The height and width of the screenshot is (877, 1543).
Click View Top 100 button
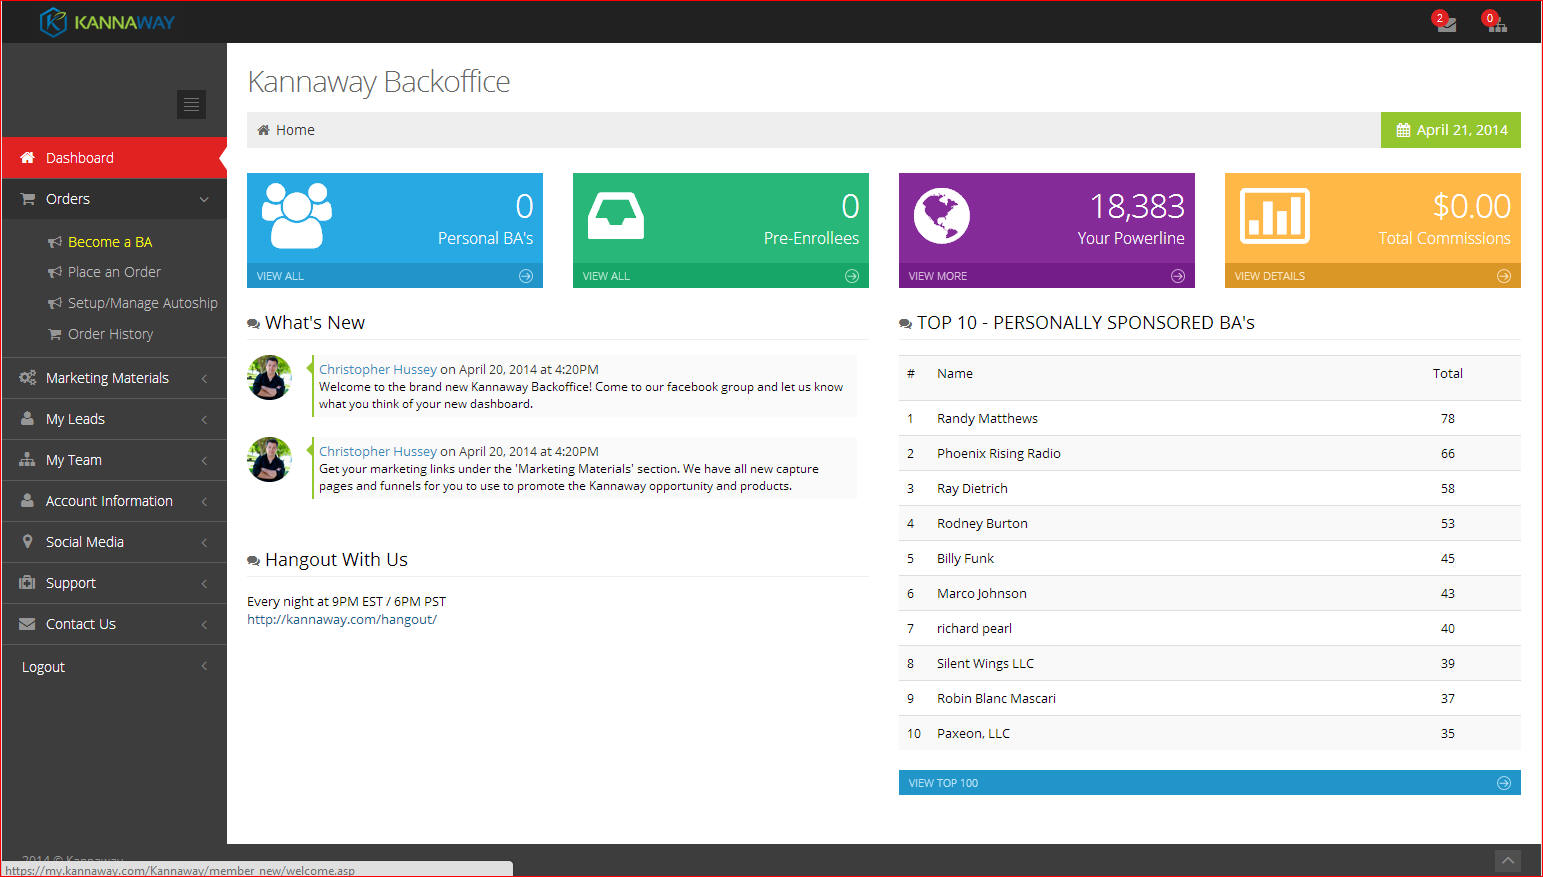1209,783
